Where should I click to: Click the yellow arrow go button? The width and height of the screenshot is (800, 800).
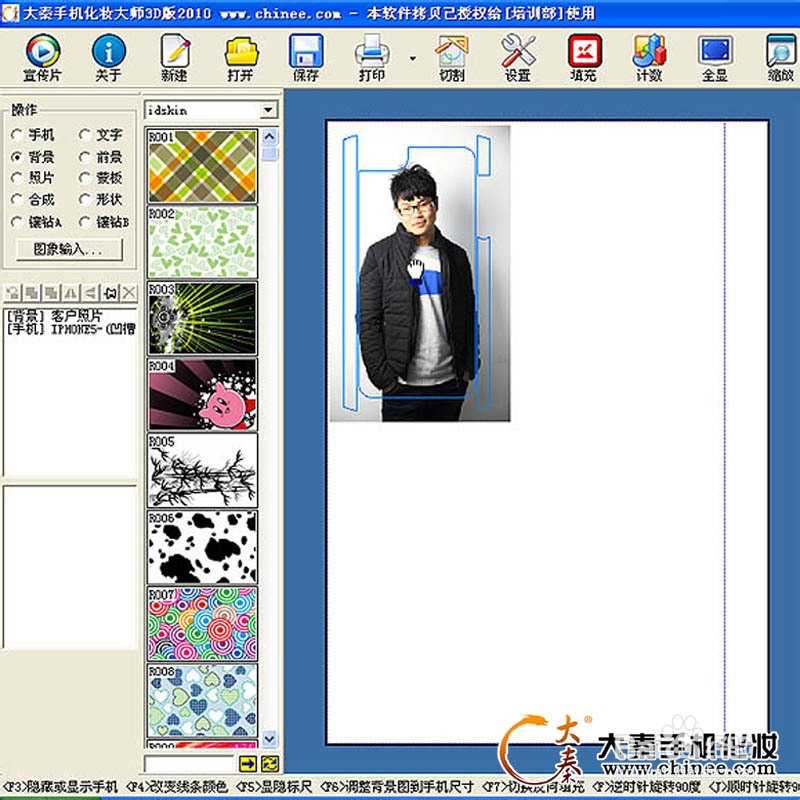248,764
